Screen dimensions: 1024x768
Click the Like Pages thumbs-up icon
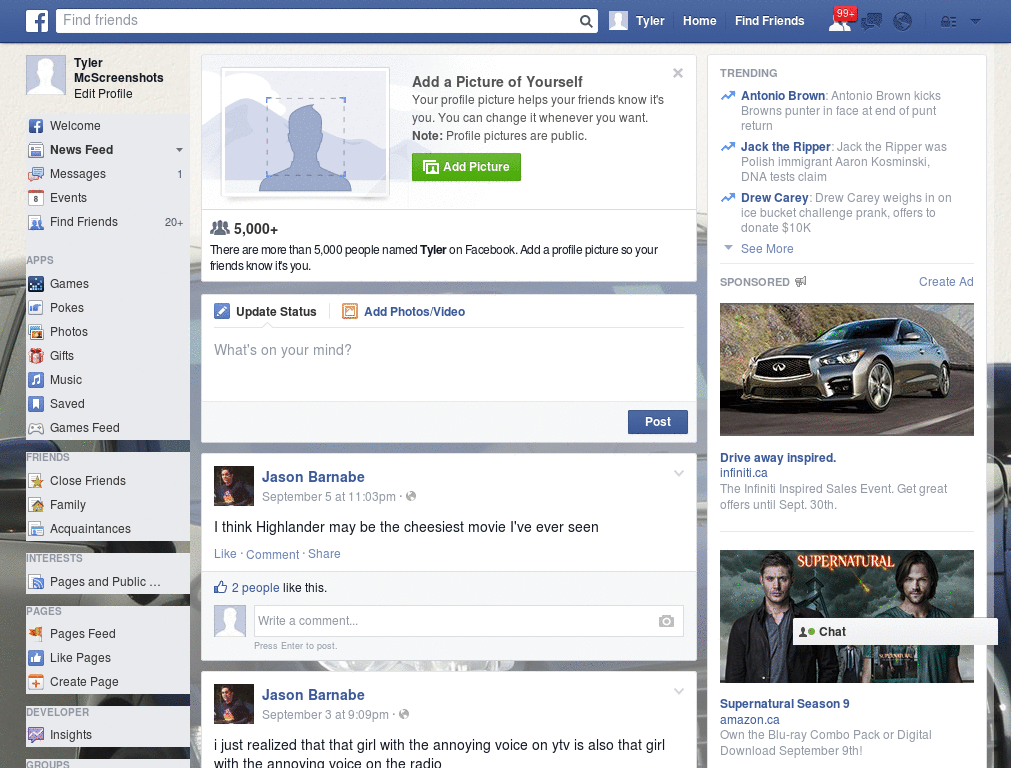tap(36, 658)
